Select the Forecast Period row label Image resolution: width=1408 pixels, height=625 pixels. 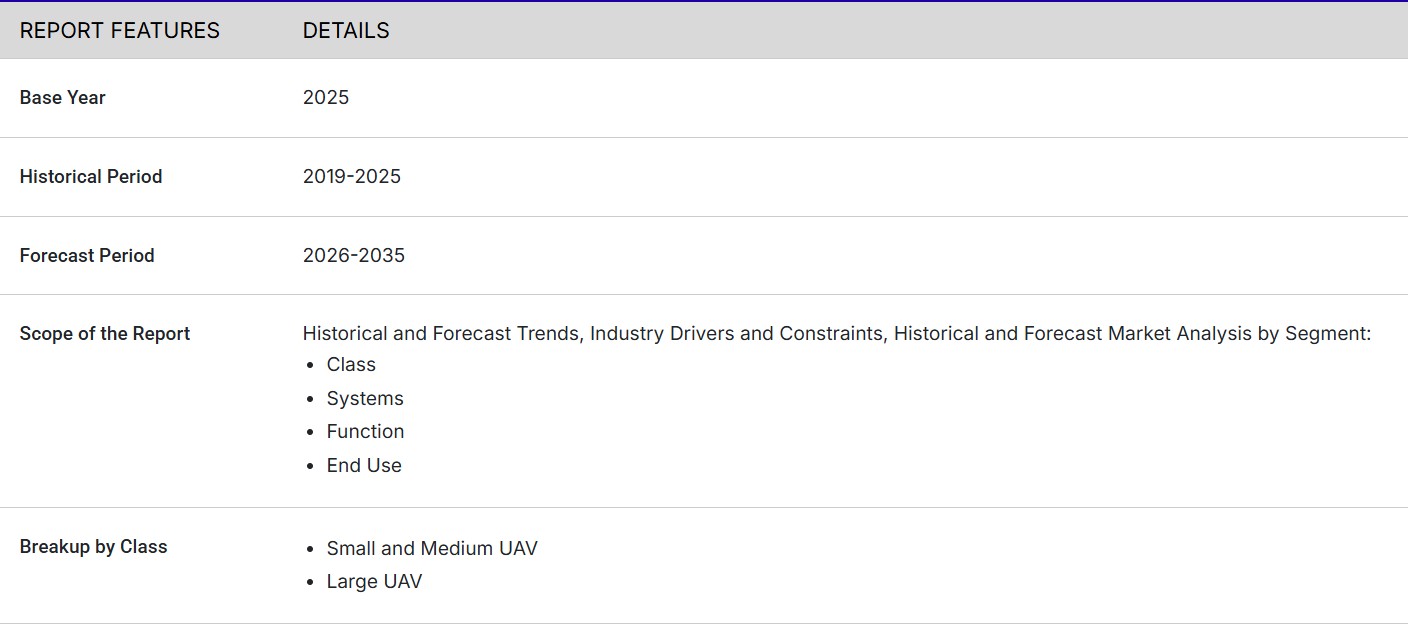tap(87, 256)
